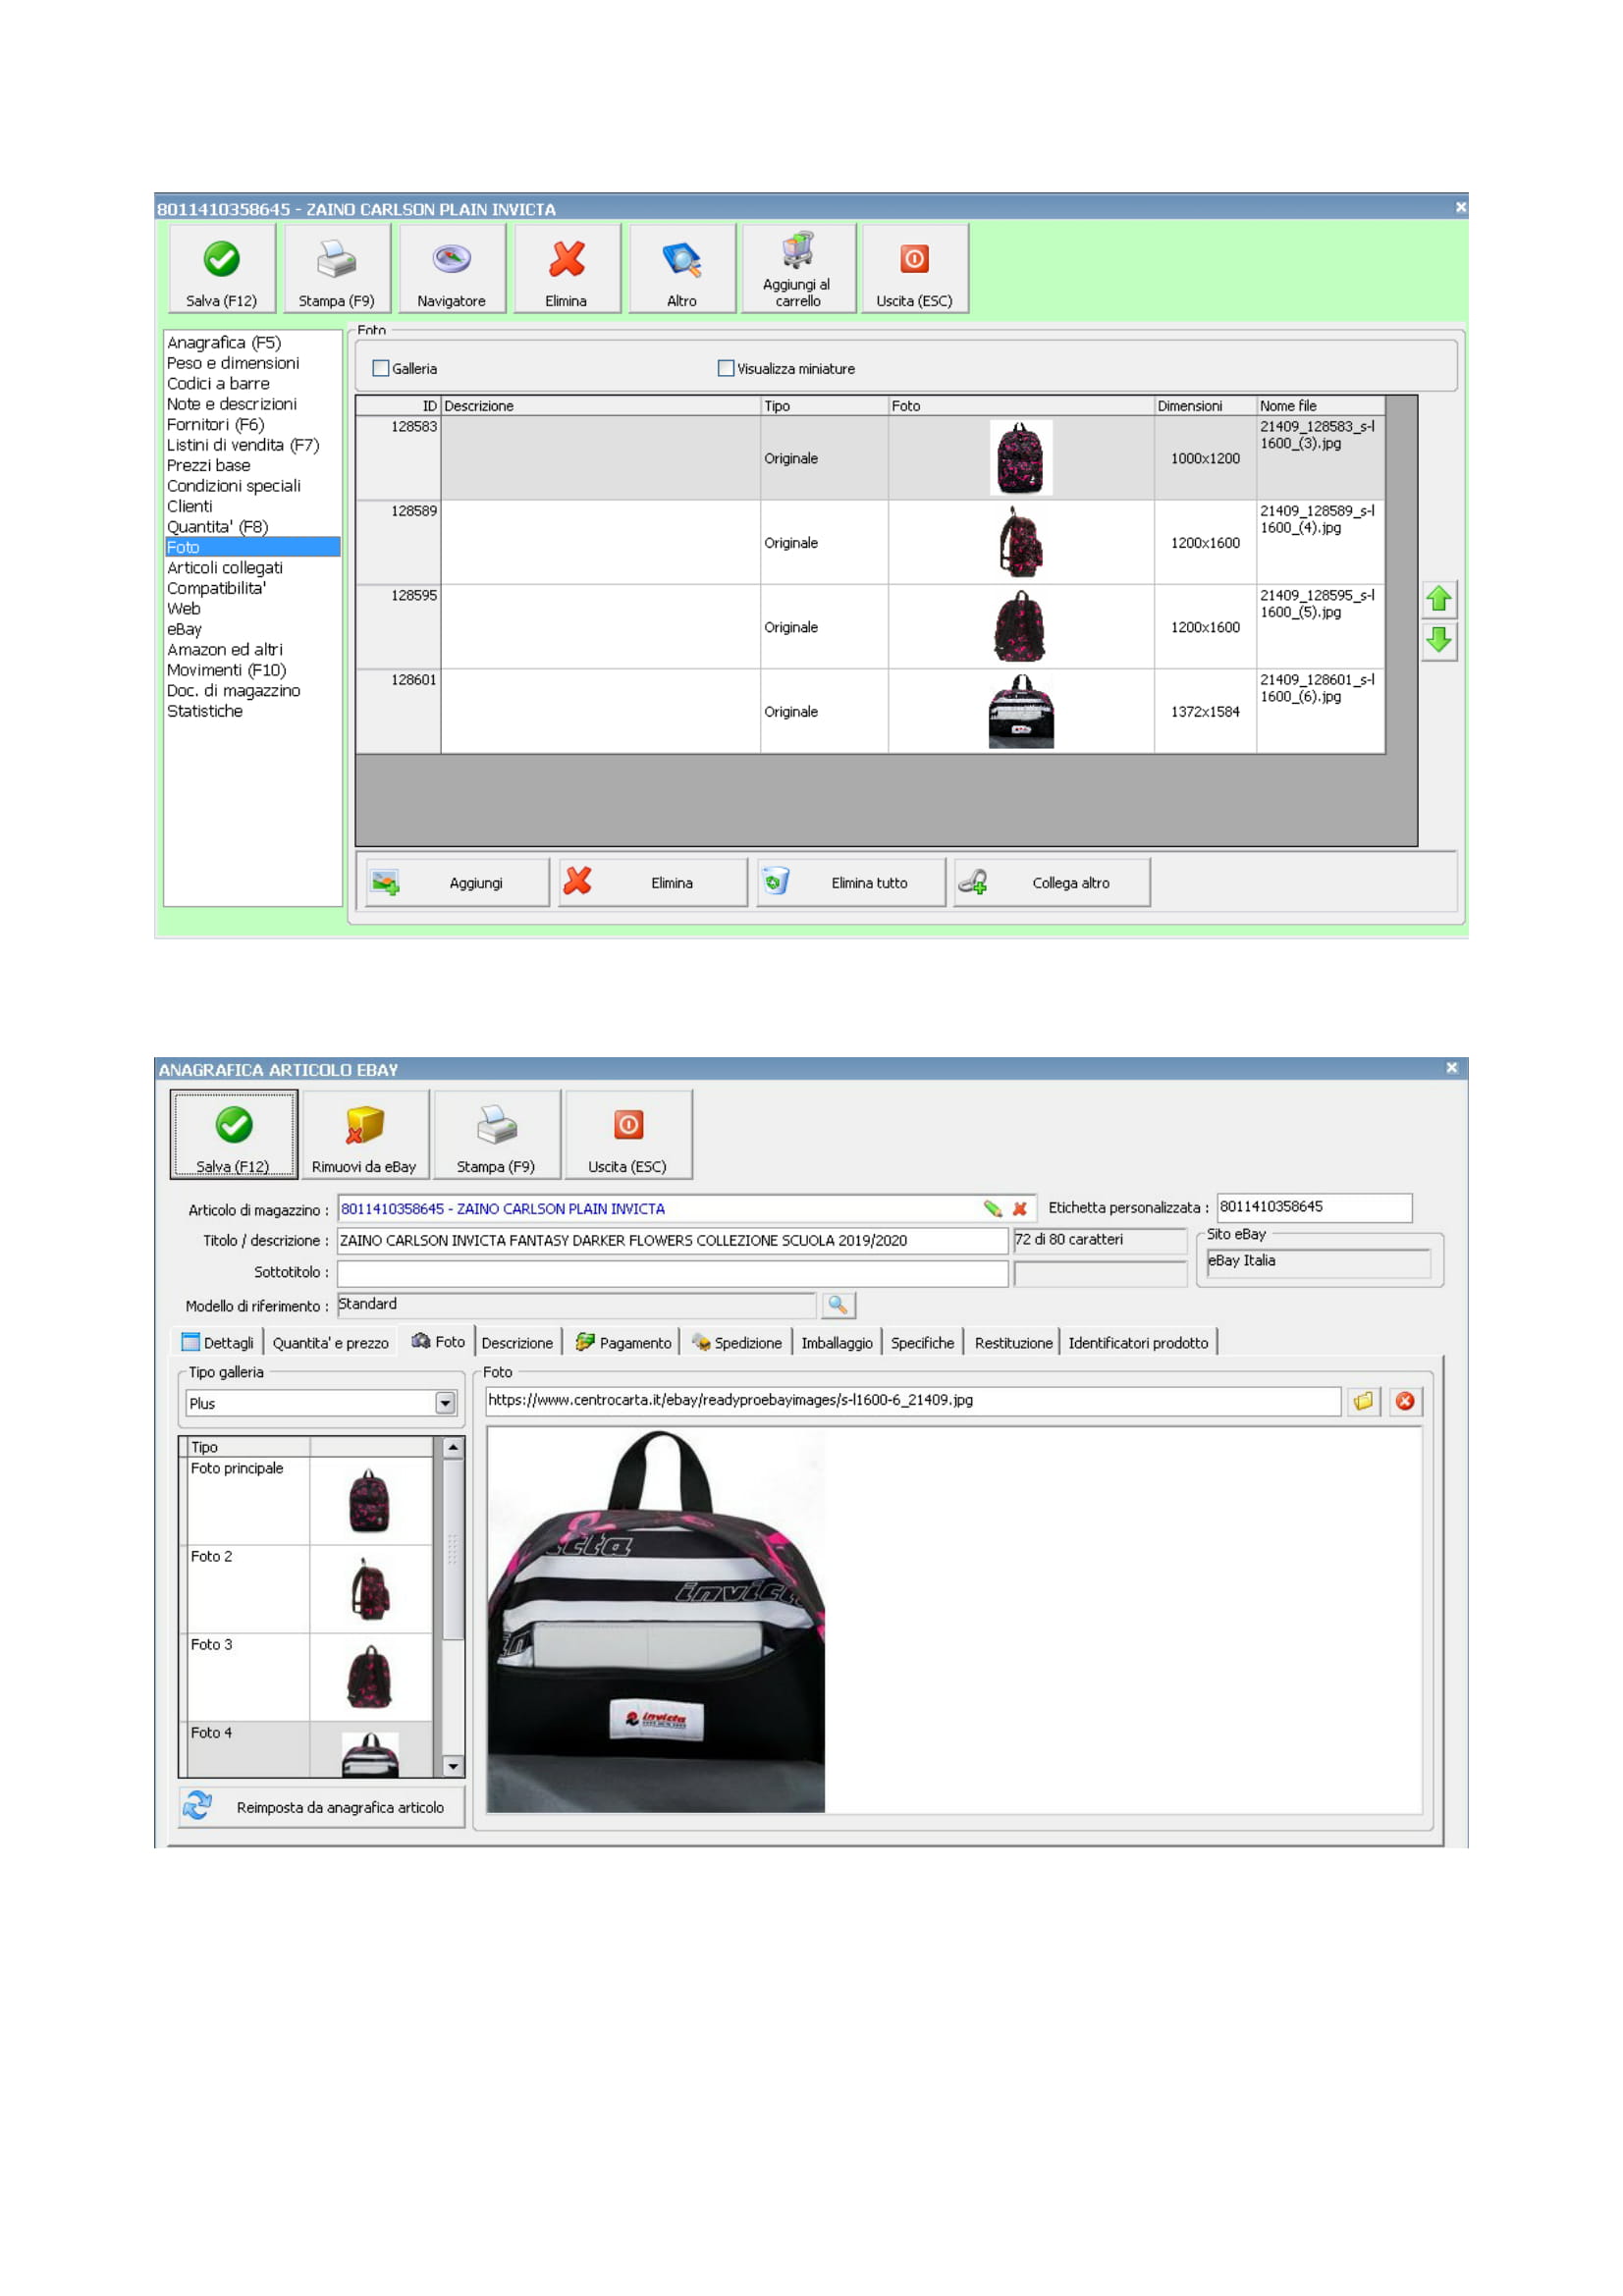
Task: Click Salva (F12) in the article window
Action: [221, 268]
